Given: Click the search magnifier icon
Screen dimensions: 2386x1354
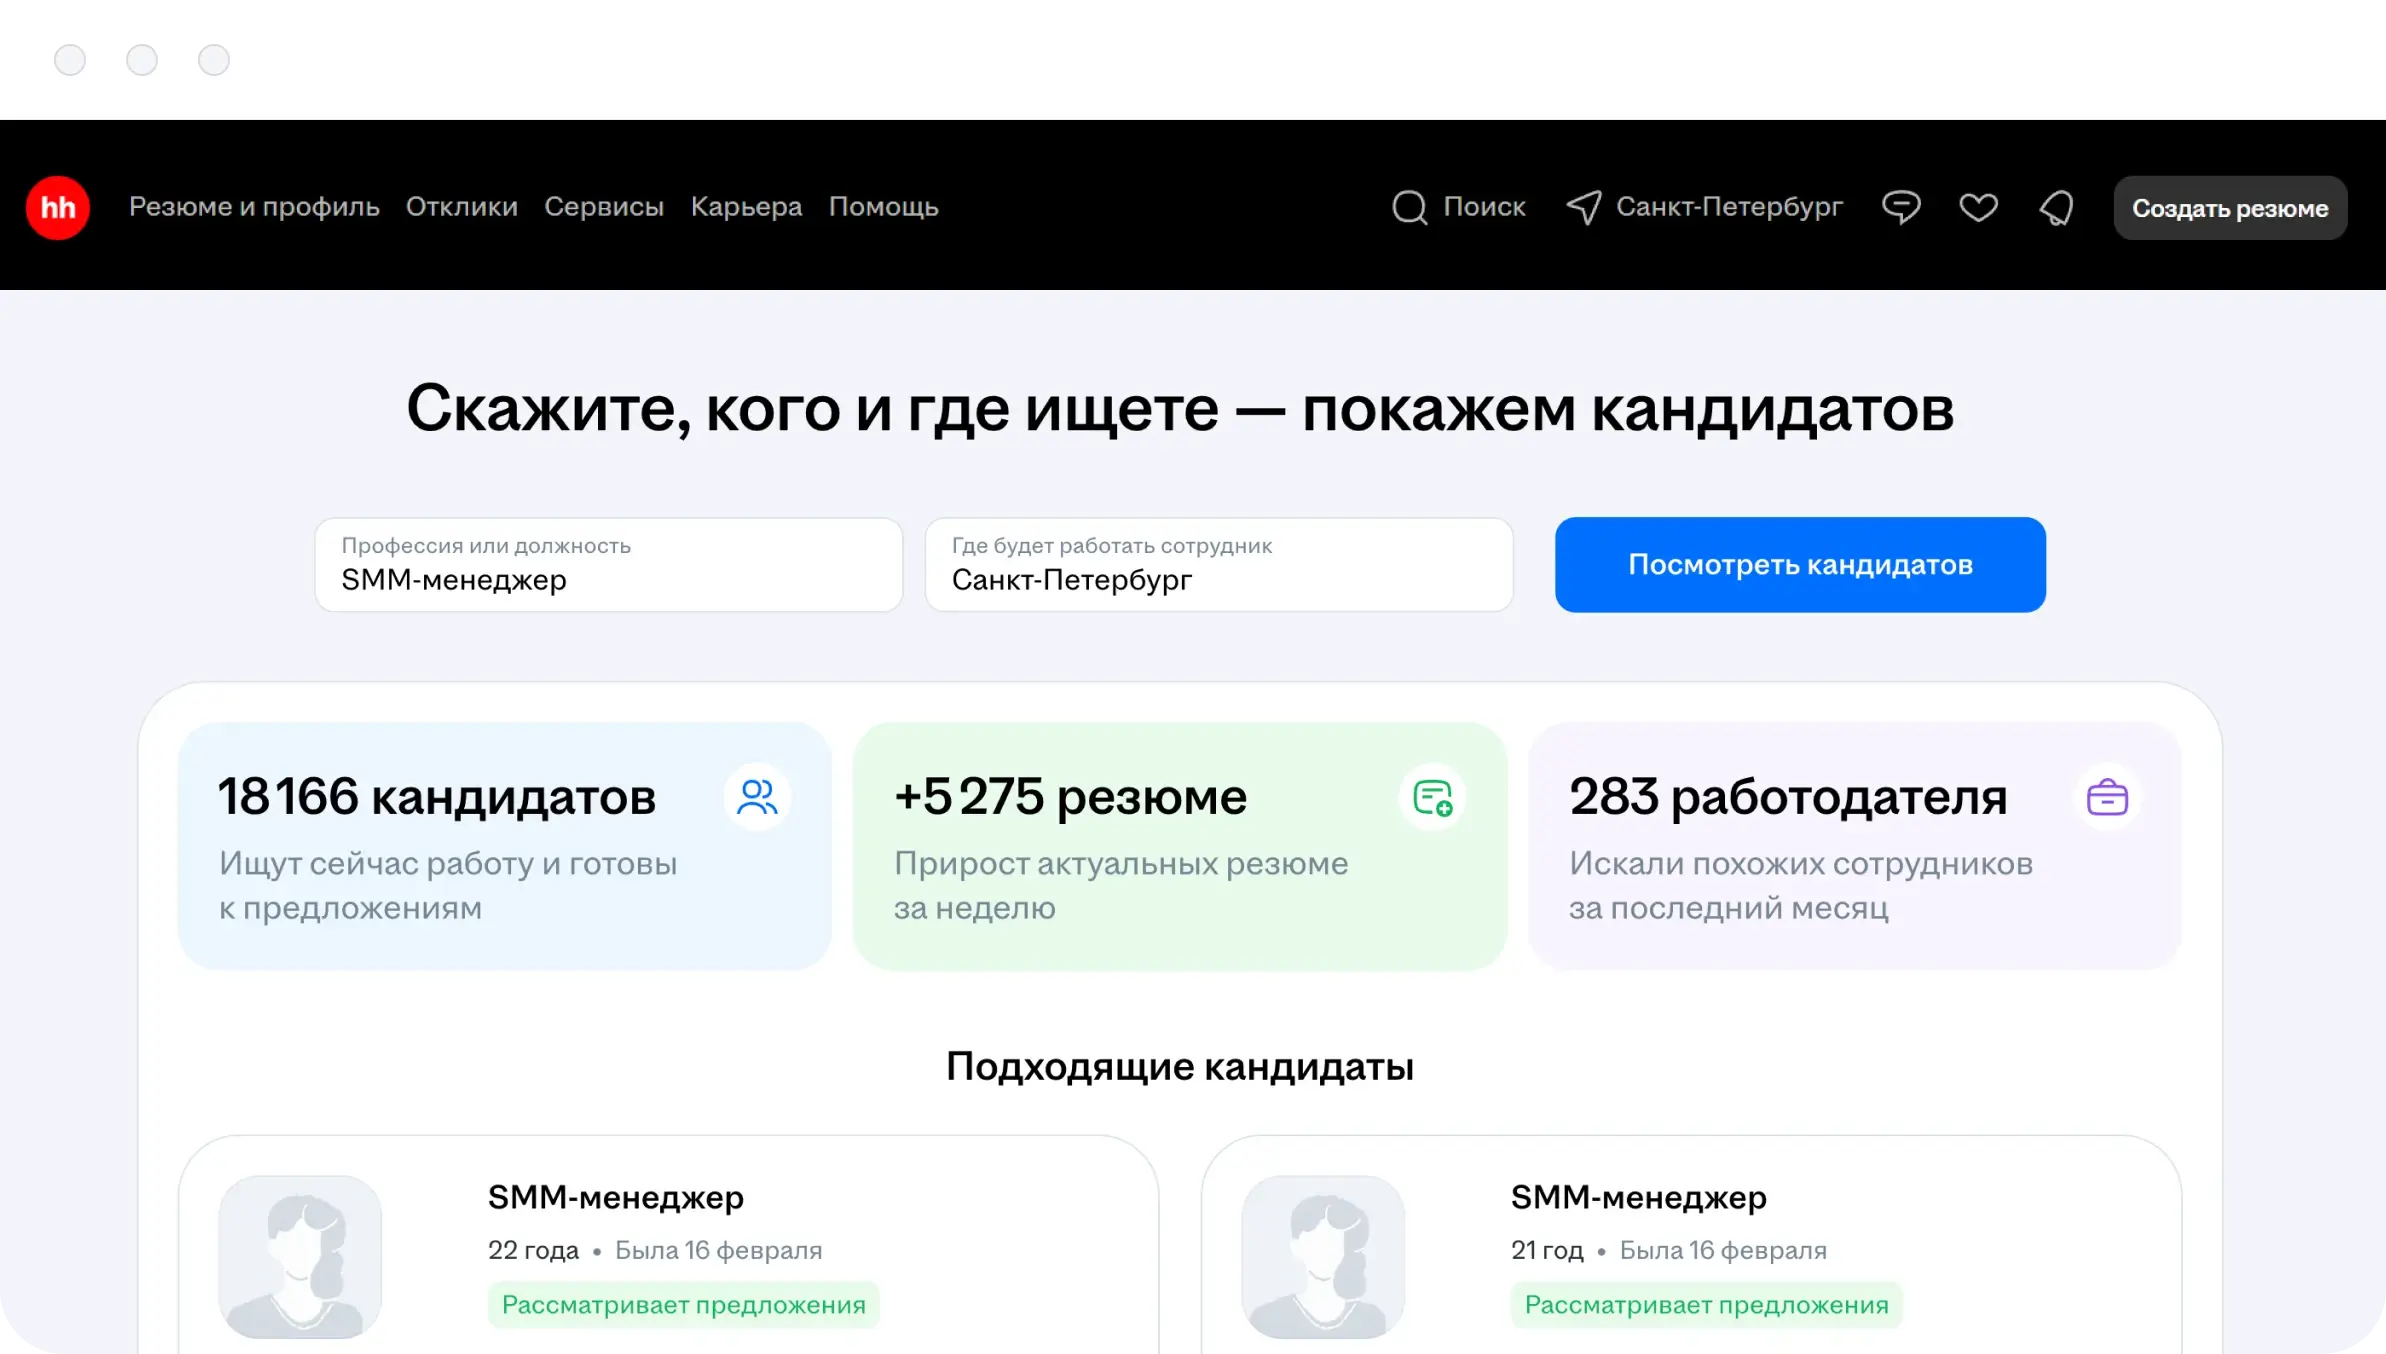Looking at the screenshot, I should click(x=1410, y=207).
